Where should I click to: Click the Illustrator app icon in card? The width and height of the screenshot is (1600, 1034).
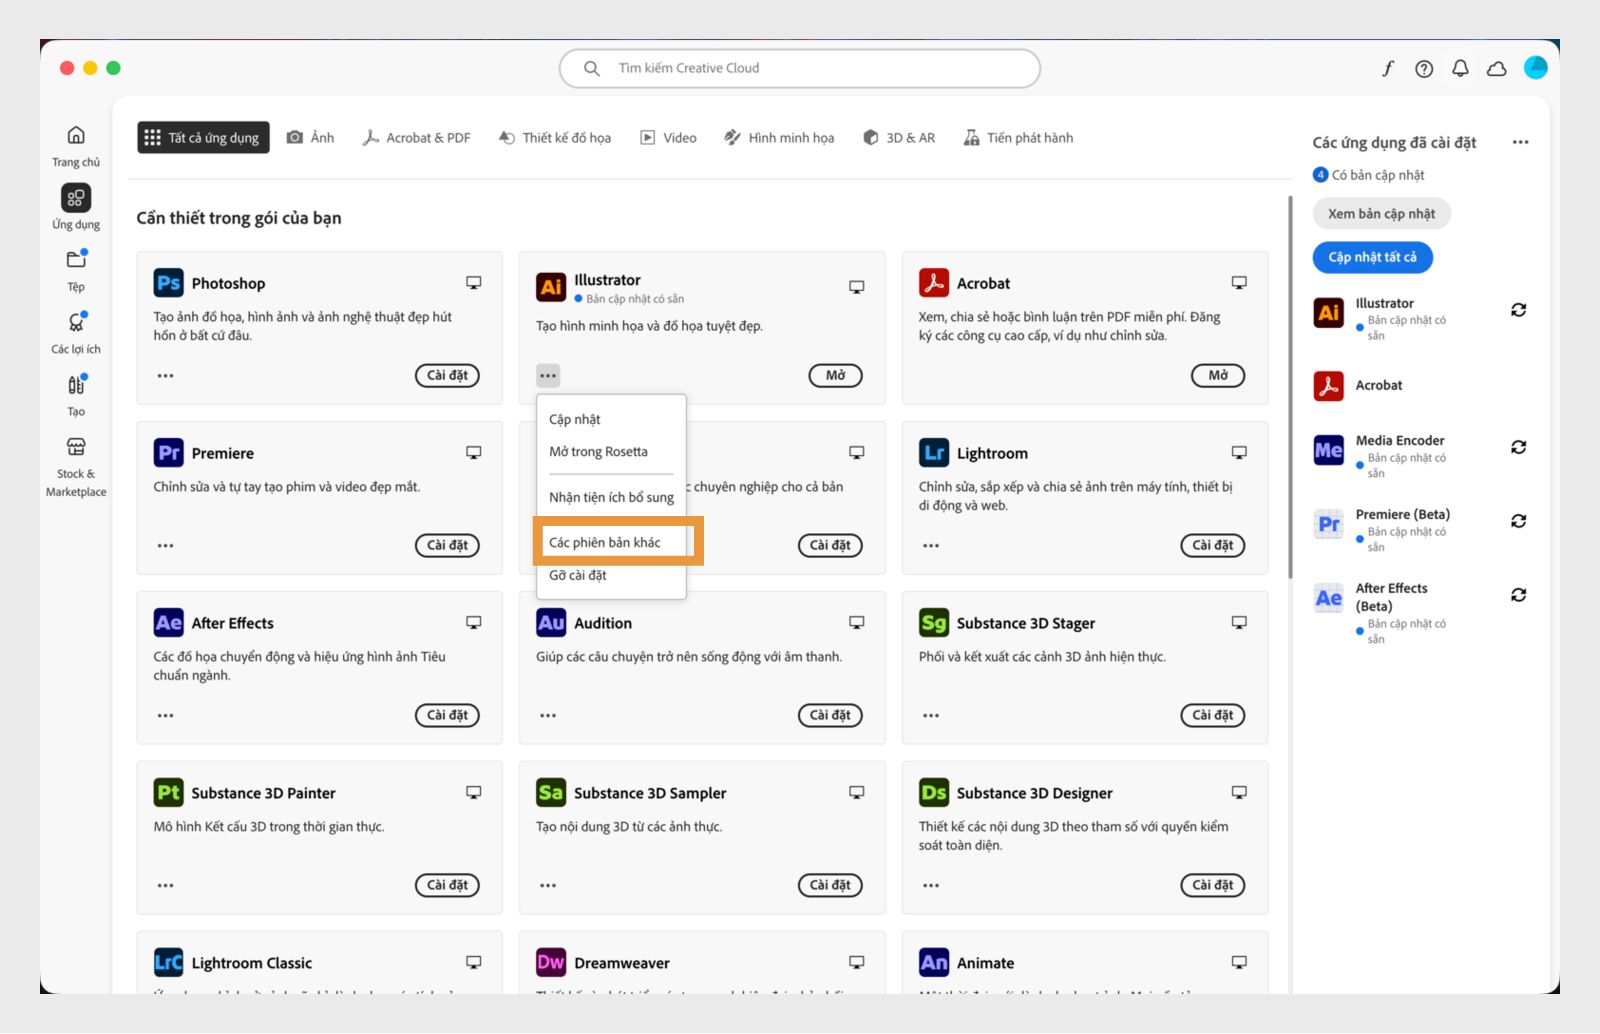pos(551,287)
